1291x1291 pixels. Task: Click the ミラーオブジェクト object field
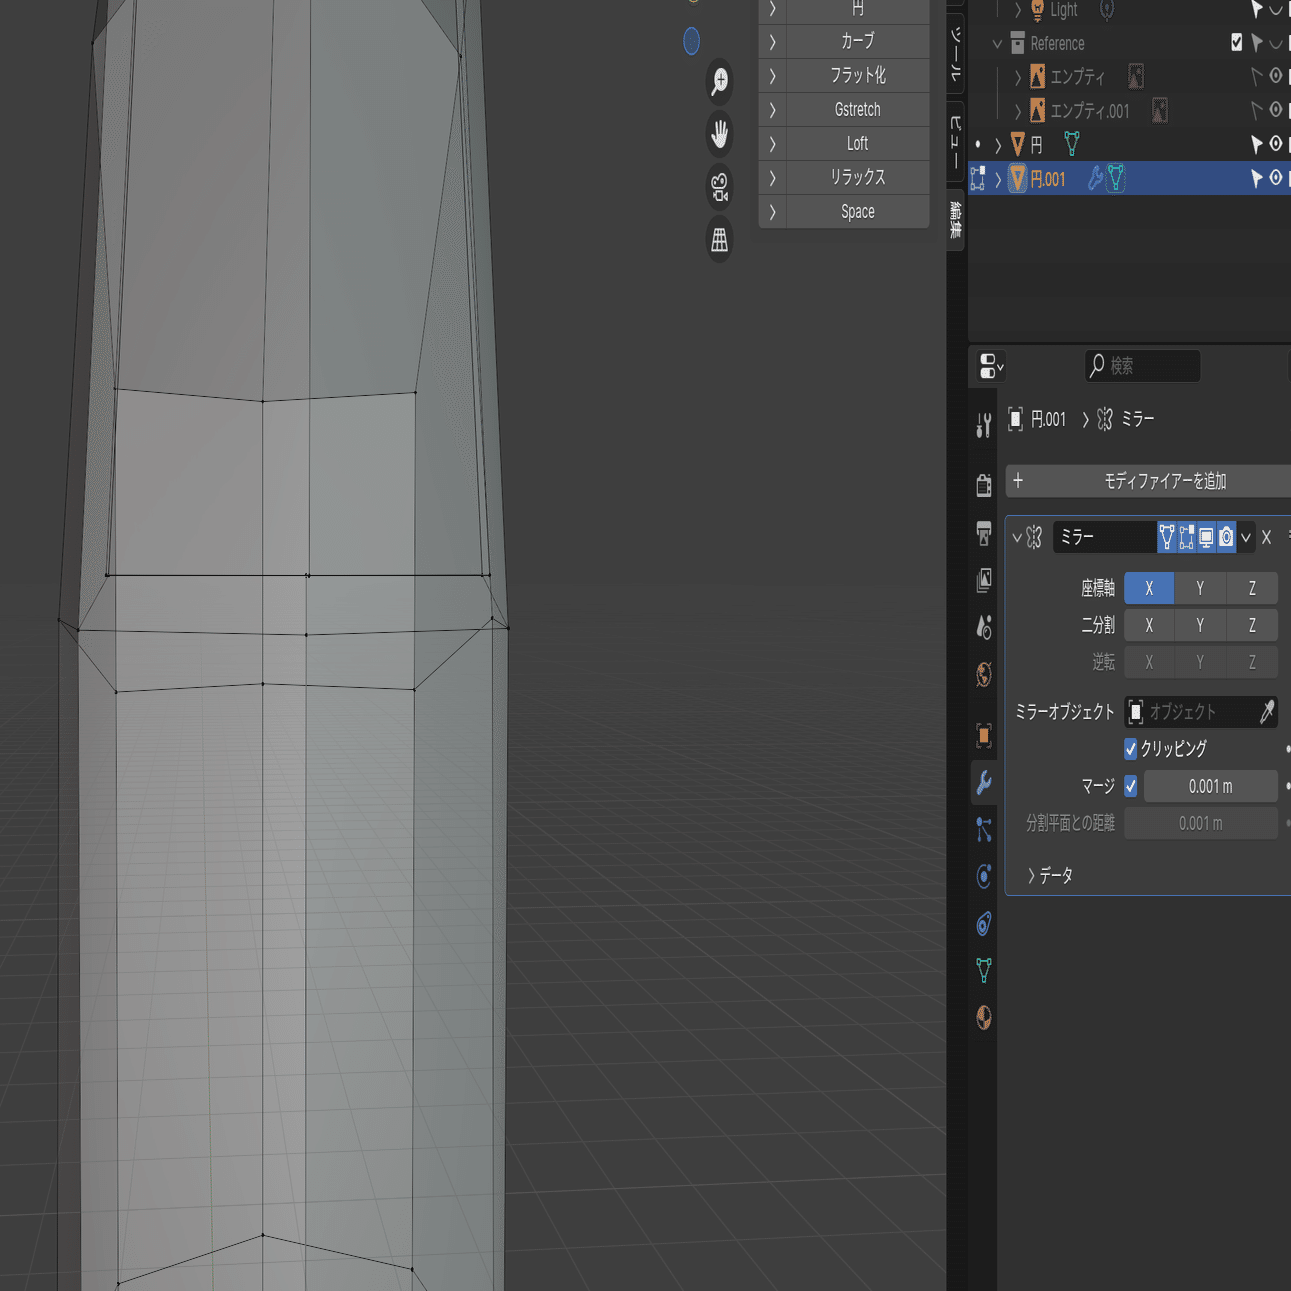[1200, 712]
